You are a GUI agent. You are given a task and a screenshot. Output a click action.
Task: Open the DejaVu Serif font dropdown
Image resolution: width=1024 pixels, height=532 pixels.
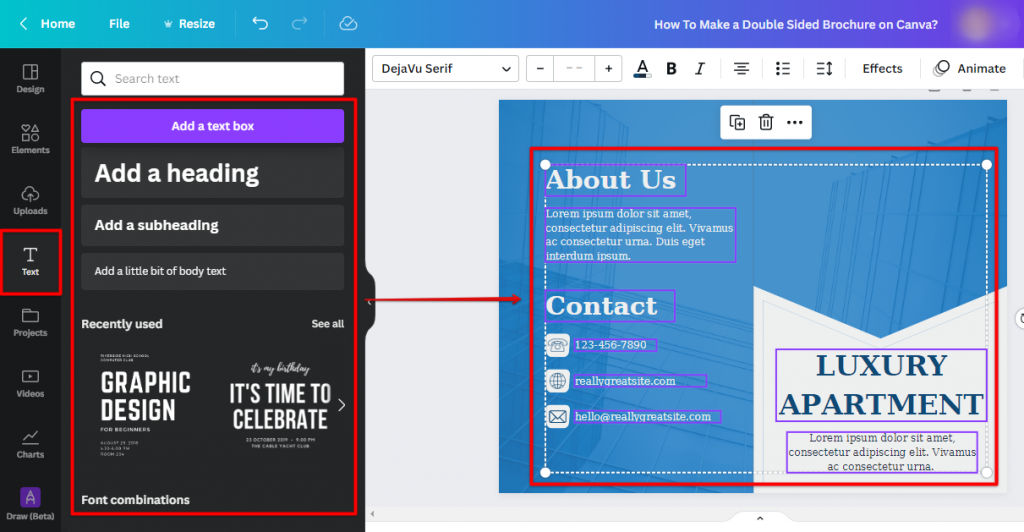click(x=445, y=68)
